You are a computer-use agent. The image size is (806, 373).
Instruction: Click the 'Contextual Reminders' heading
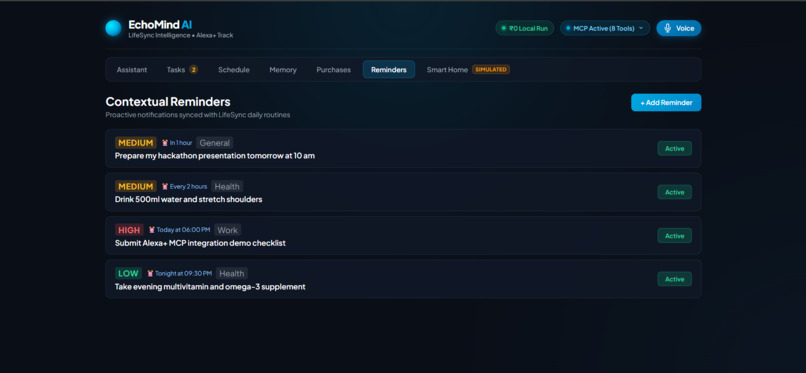point(168,102)
